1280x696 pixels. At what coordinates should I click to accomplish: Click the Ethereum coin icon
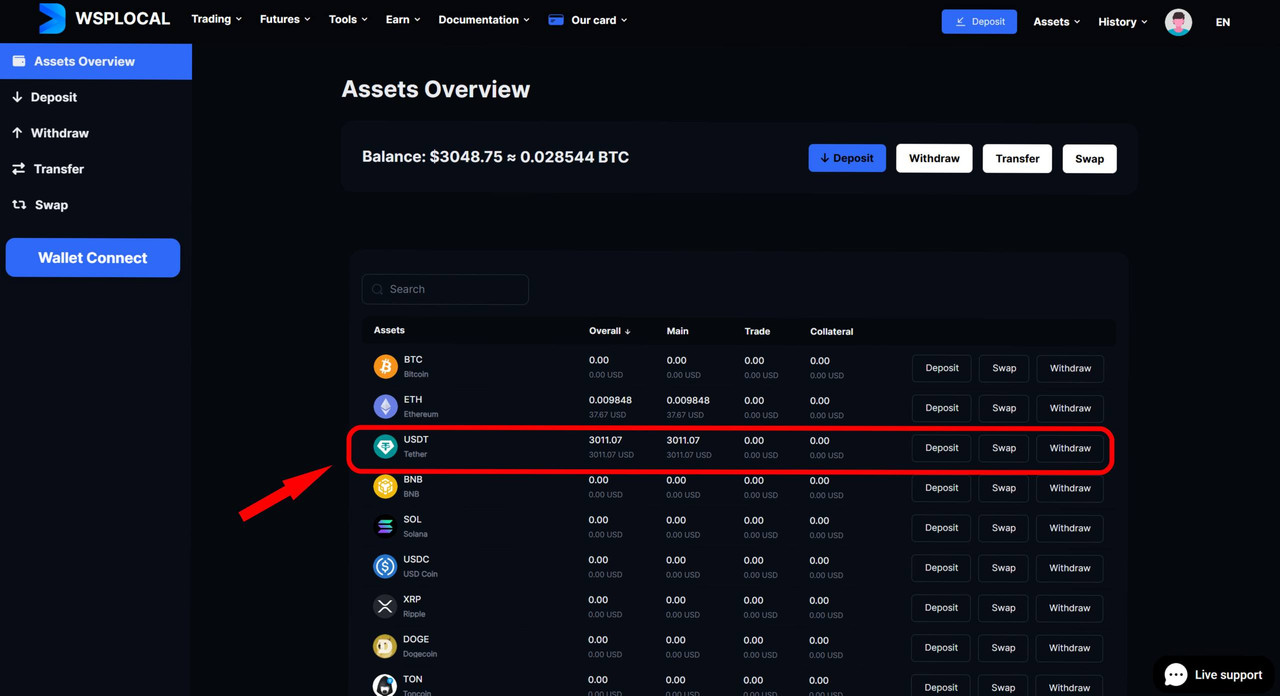click(x=385, y=407)
